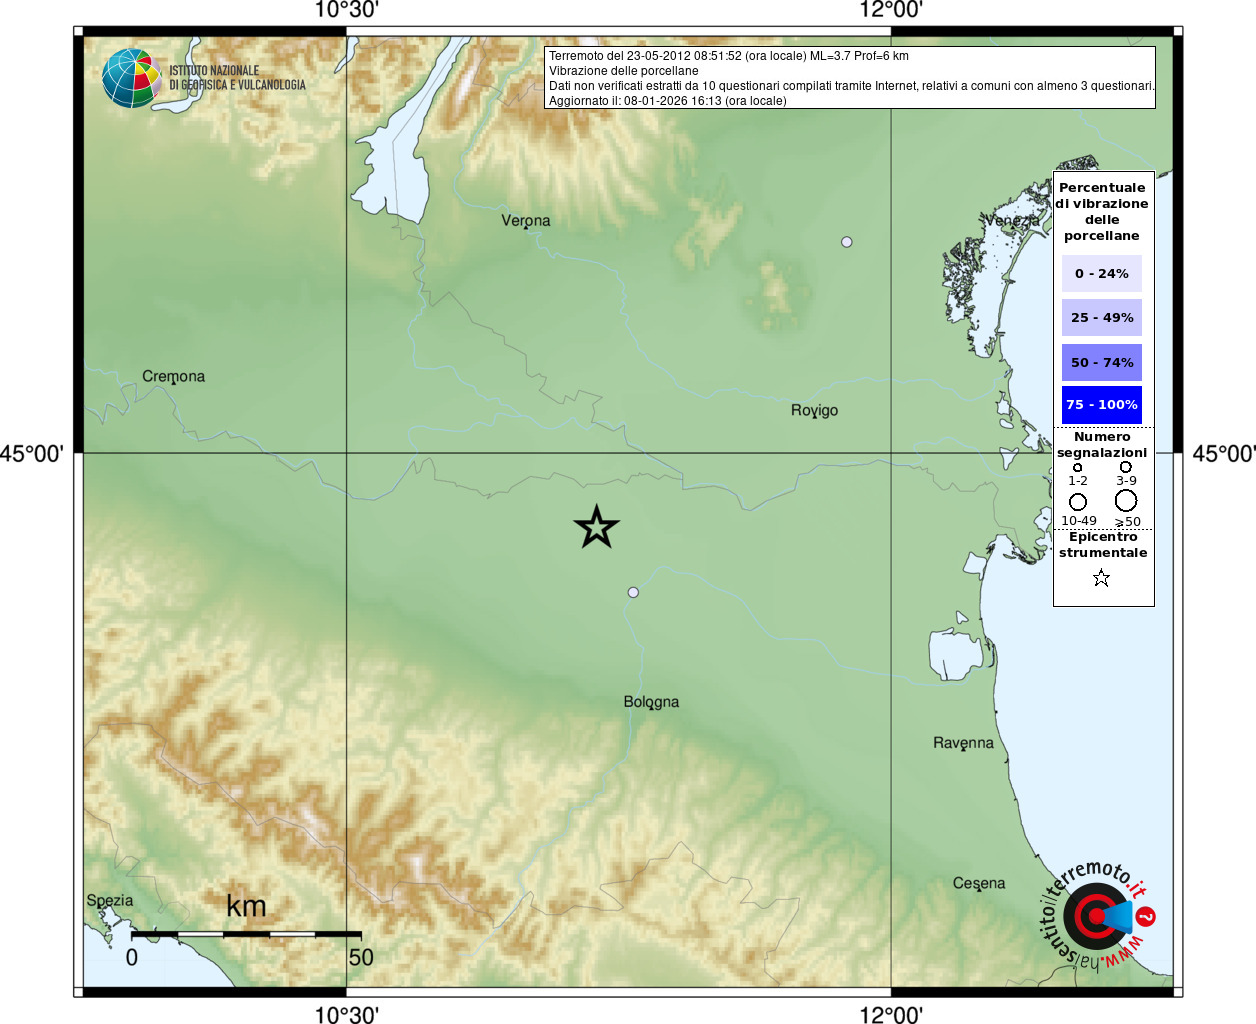Click the km scale unit label

point(246,906)
